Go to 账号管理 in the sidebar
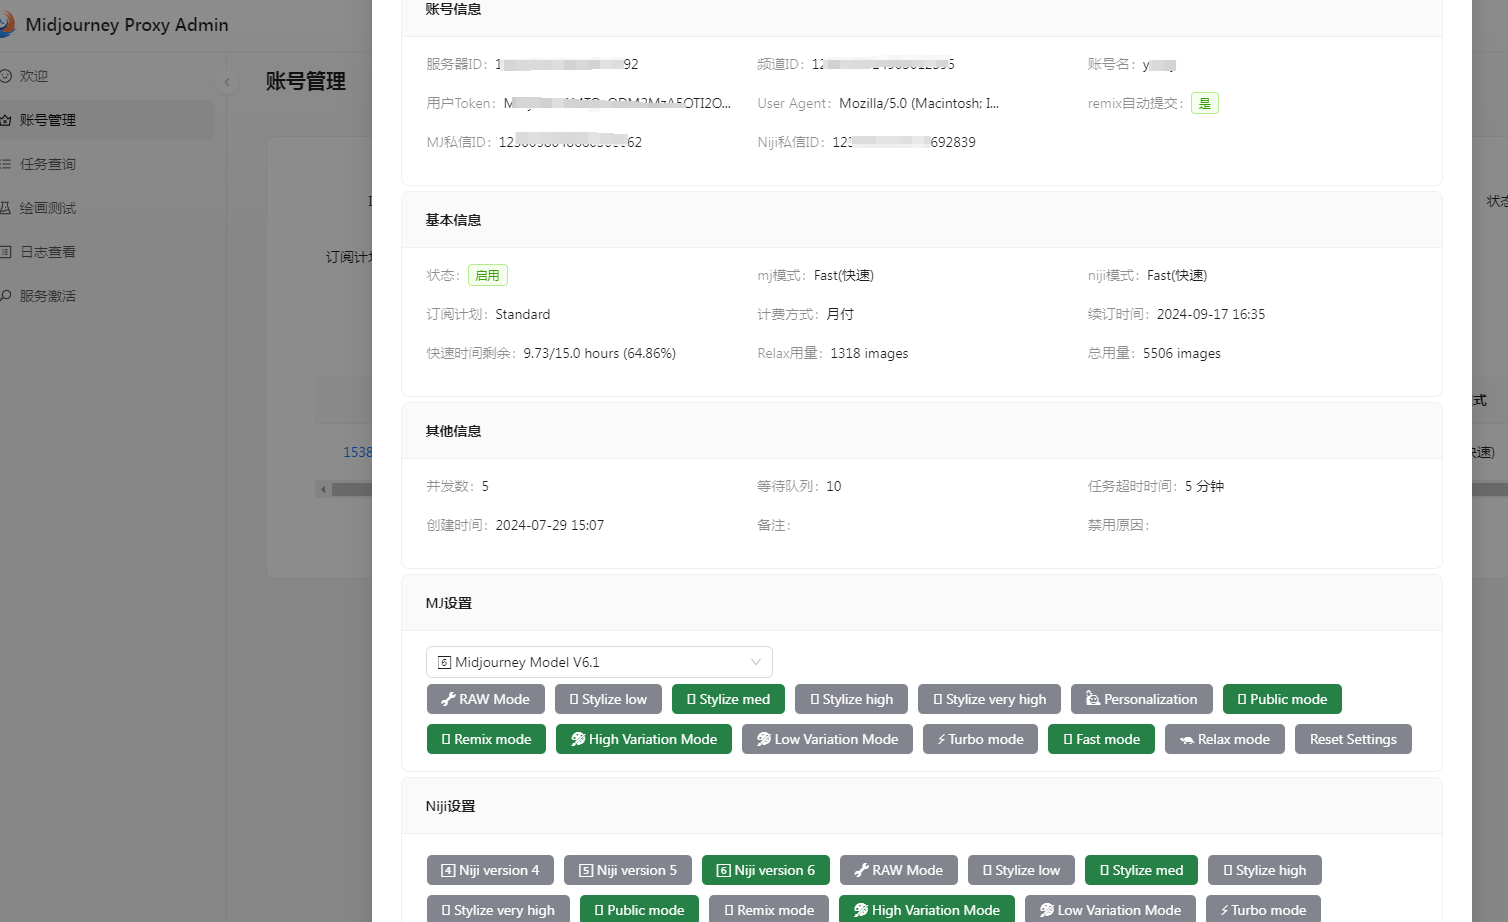This screenshot has height=922, width=1508. pyautogui.click(x=107, y=120)
